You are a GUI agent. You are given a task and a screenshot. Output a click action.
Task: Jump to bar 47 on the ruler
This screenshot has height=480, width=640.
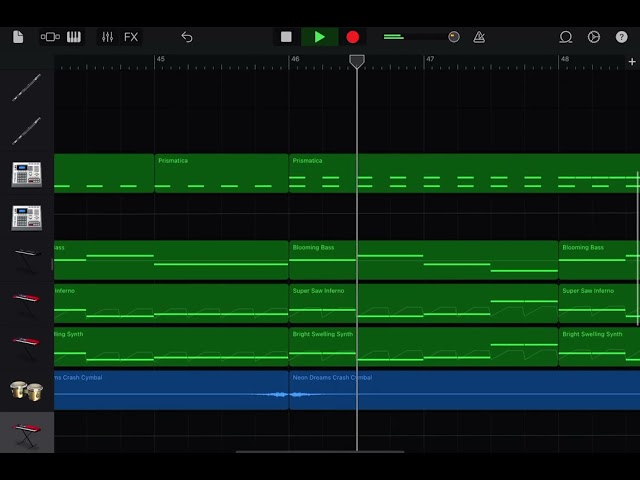[x=430, y=59]
